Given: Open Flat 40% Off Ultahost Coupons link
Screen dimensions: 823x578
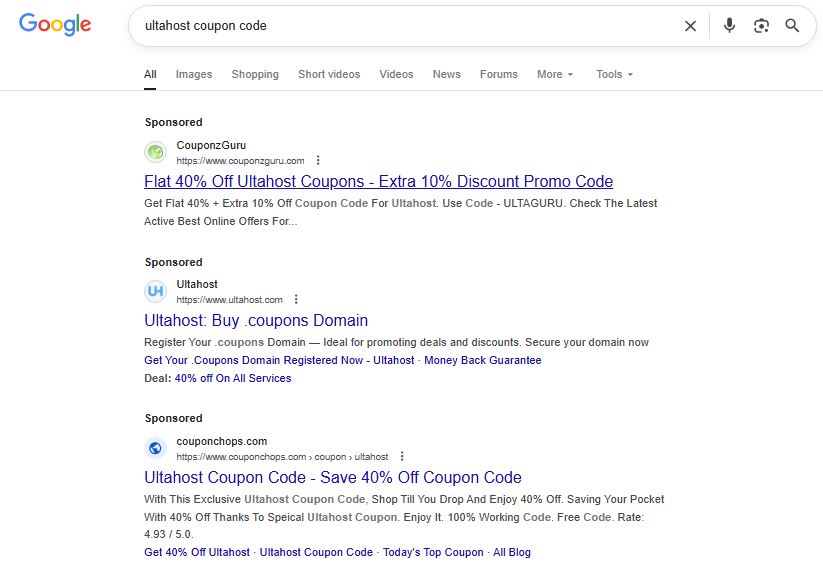Looking at the screenshot, I should point(378,182).
